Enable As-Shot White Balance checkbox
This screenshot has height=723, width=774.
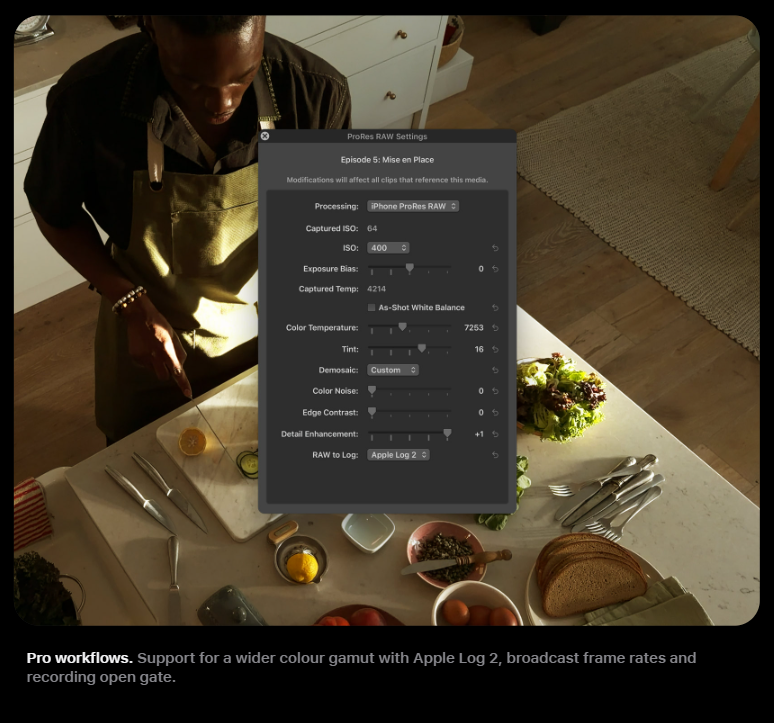coord(371,307)
